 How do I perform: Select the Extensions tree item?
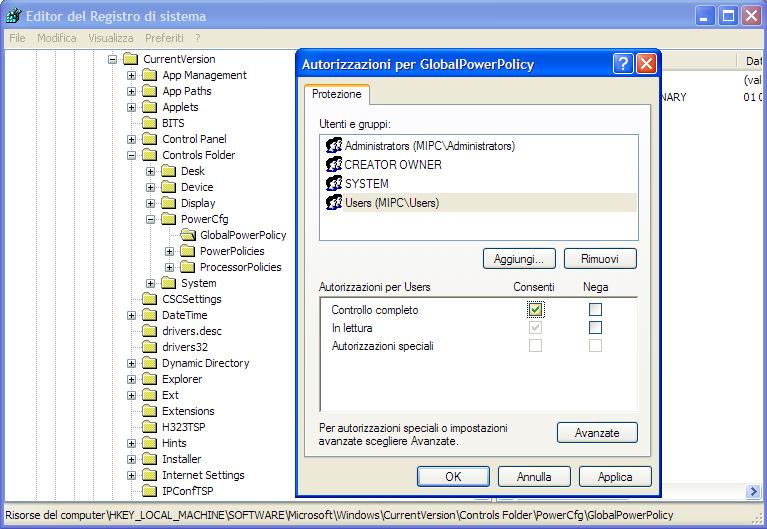(188, 411)
